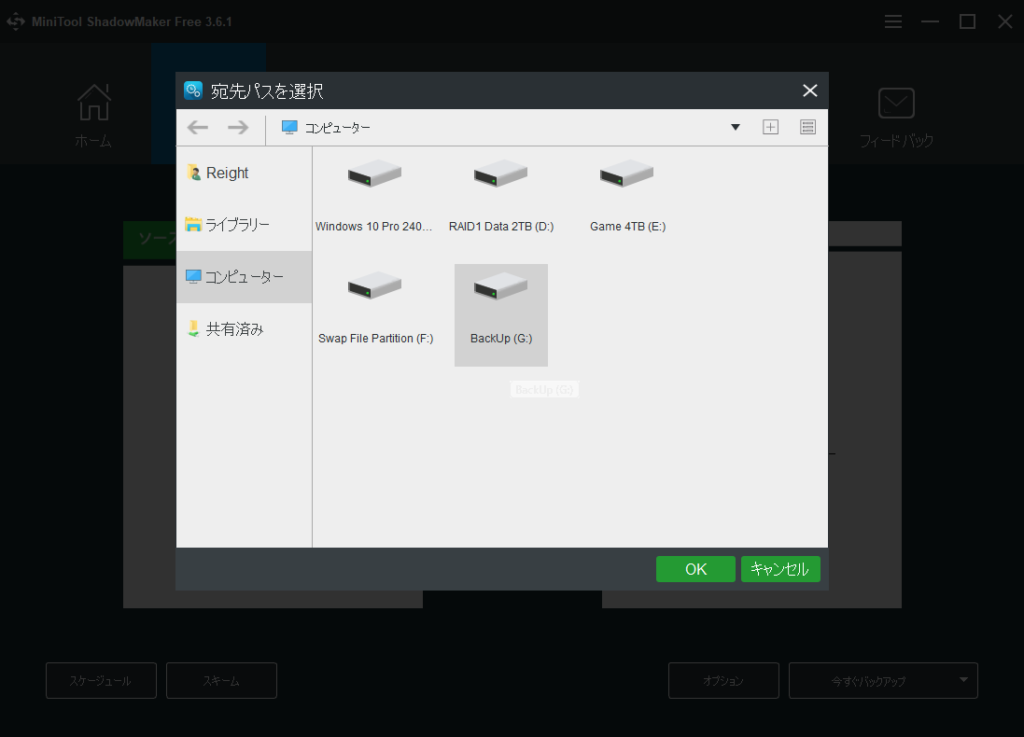Click the キャンセル button
This screenshot has height=737, width=1024.
click(780, 569)
